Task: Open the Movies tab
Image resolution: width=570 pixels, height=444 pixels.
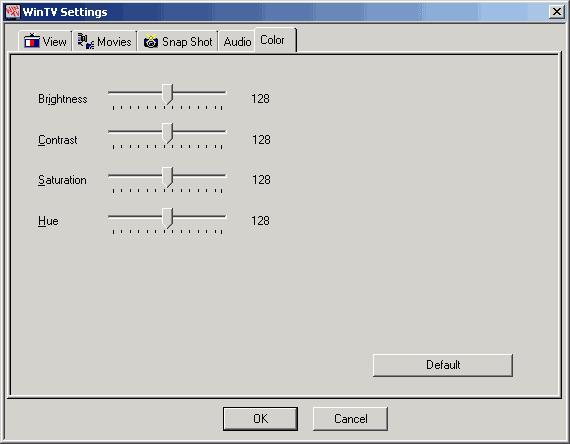Action: [105, 41]
